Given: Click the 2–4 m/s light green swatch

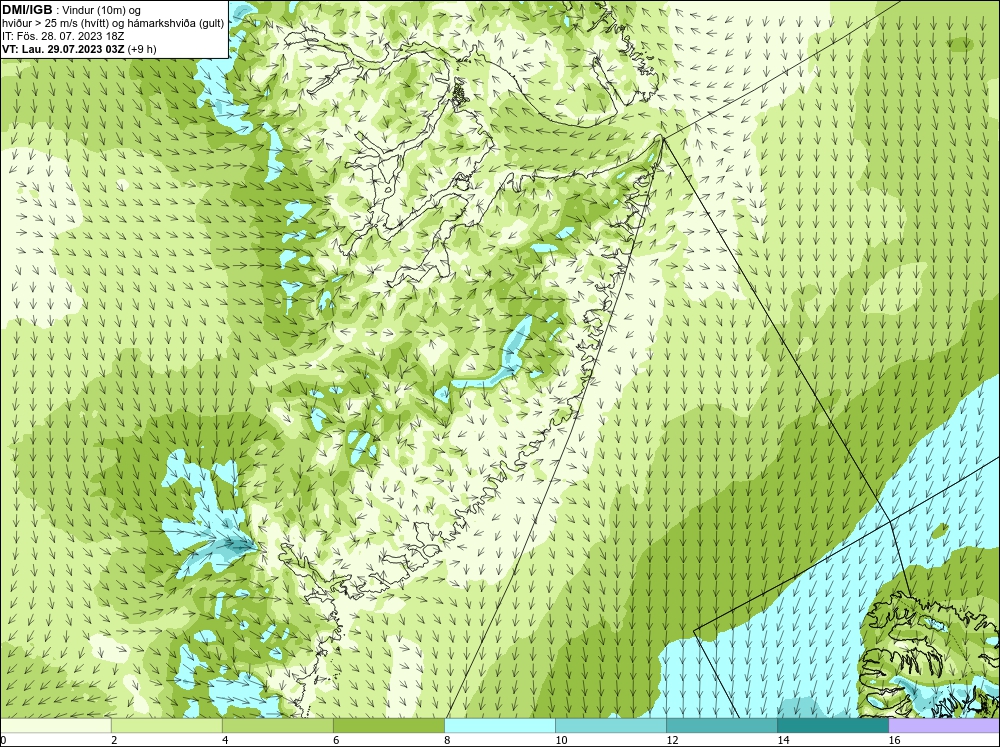Looking at the screenshot, I should (167, 725).
